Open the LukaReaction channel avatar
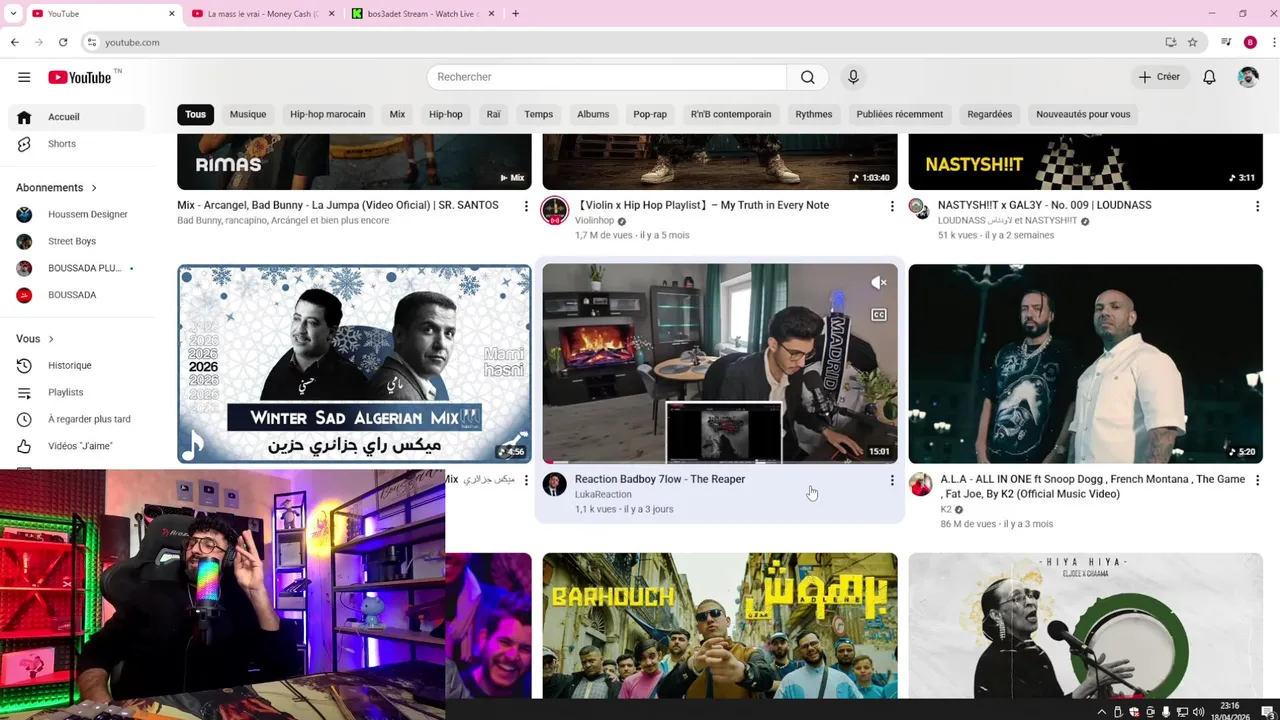Viewport: 1280px width, 720px height. point(555,485)
